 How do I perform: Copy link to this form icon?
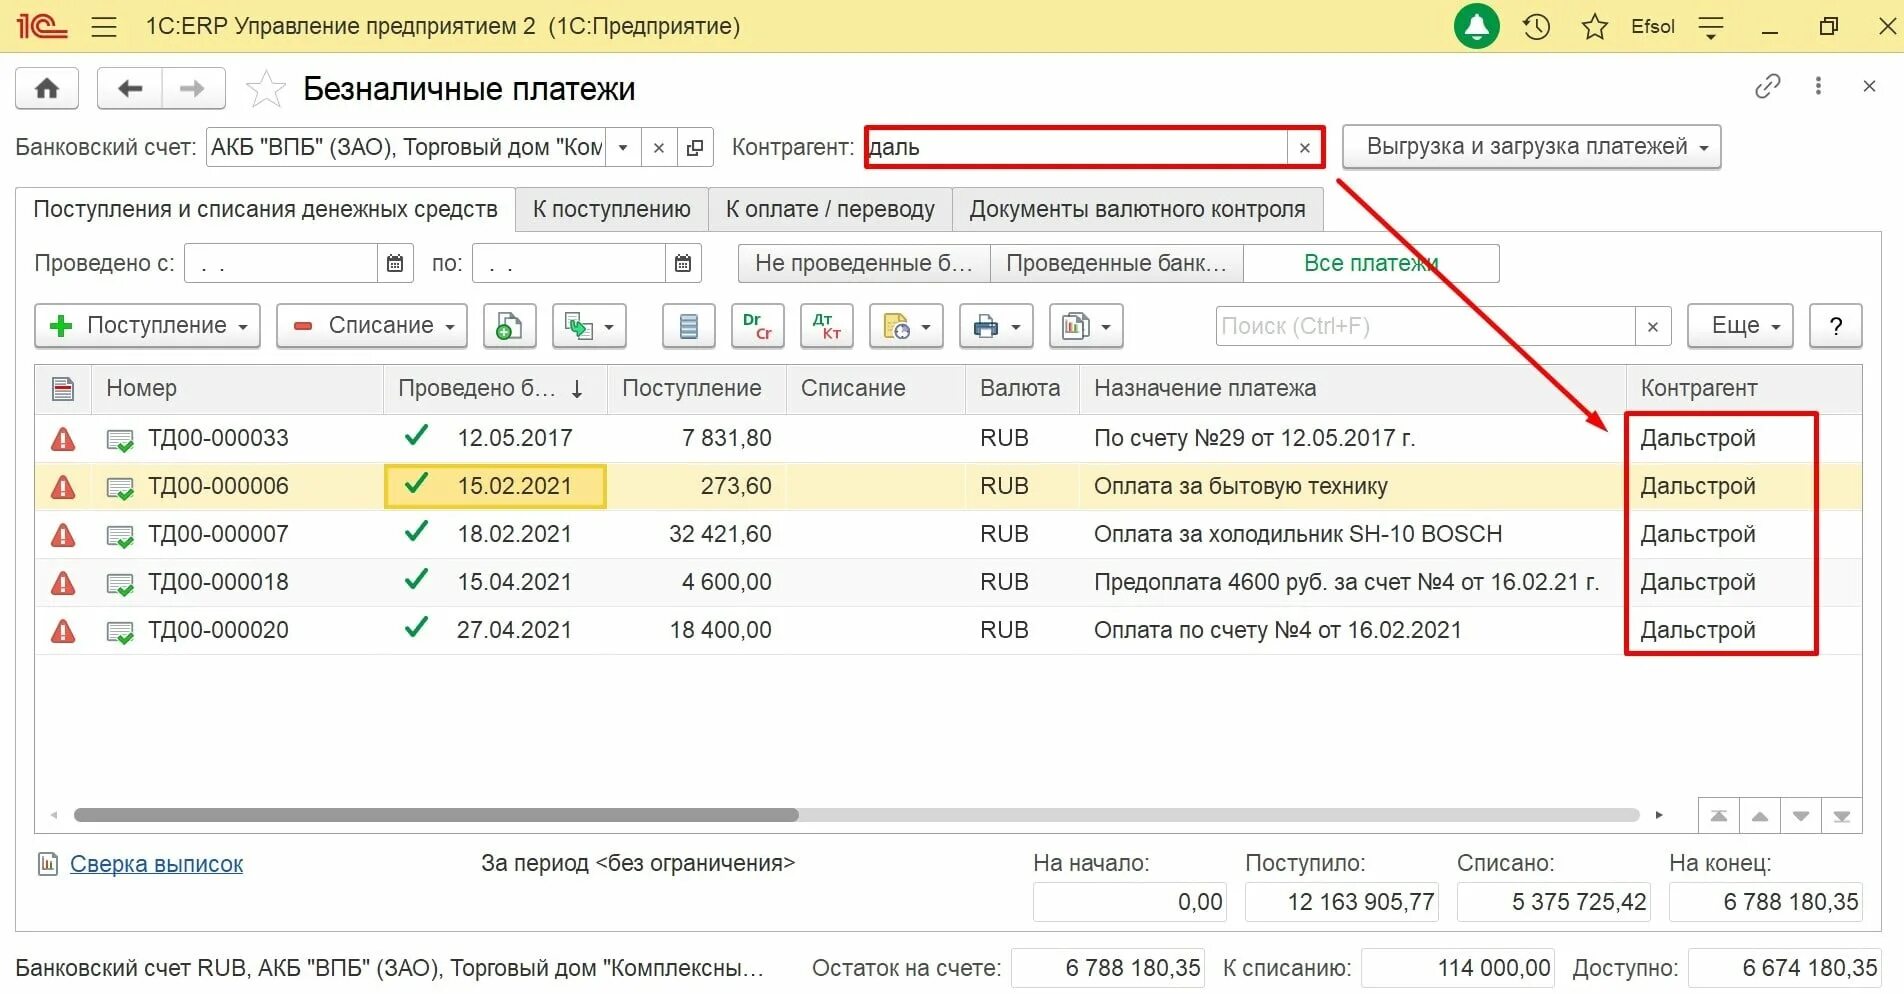click(1767, 87)
